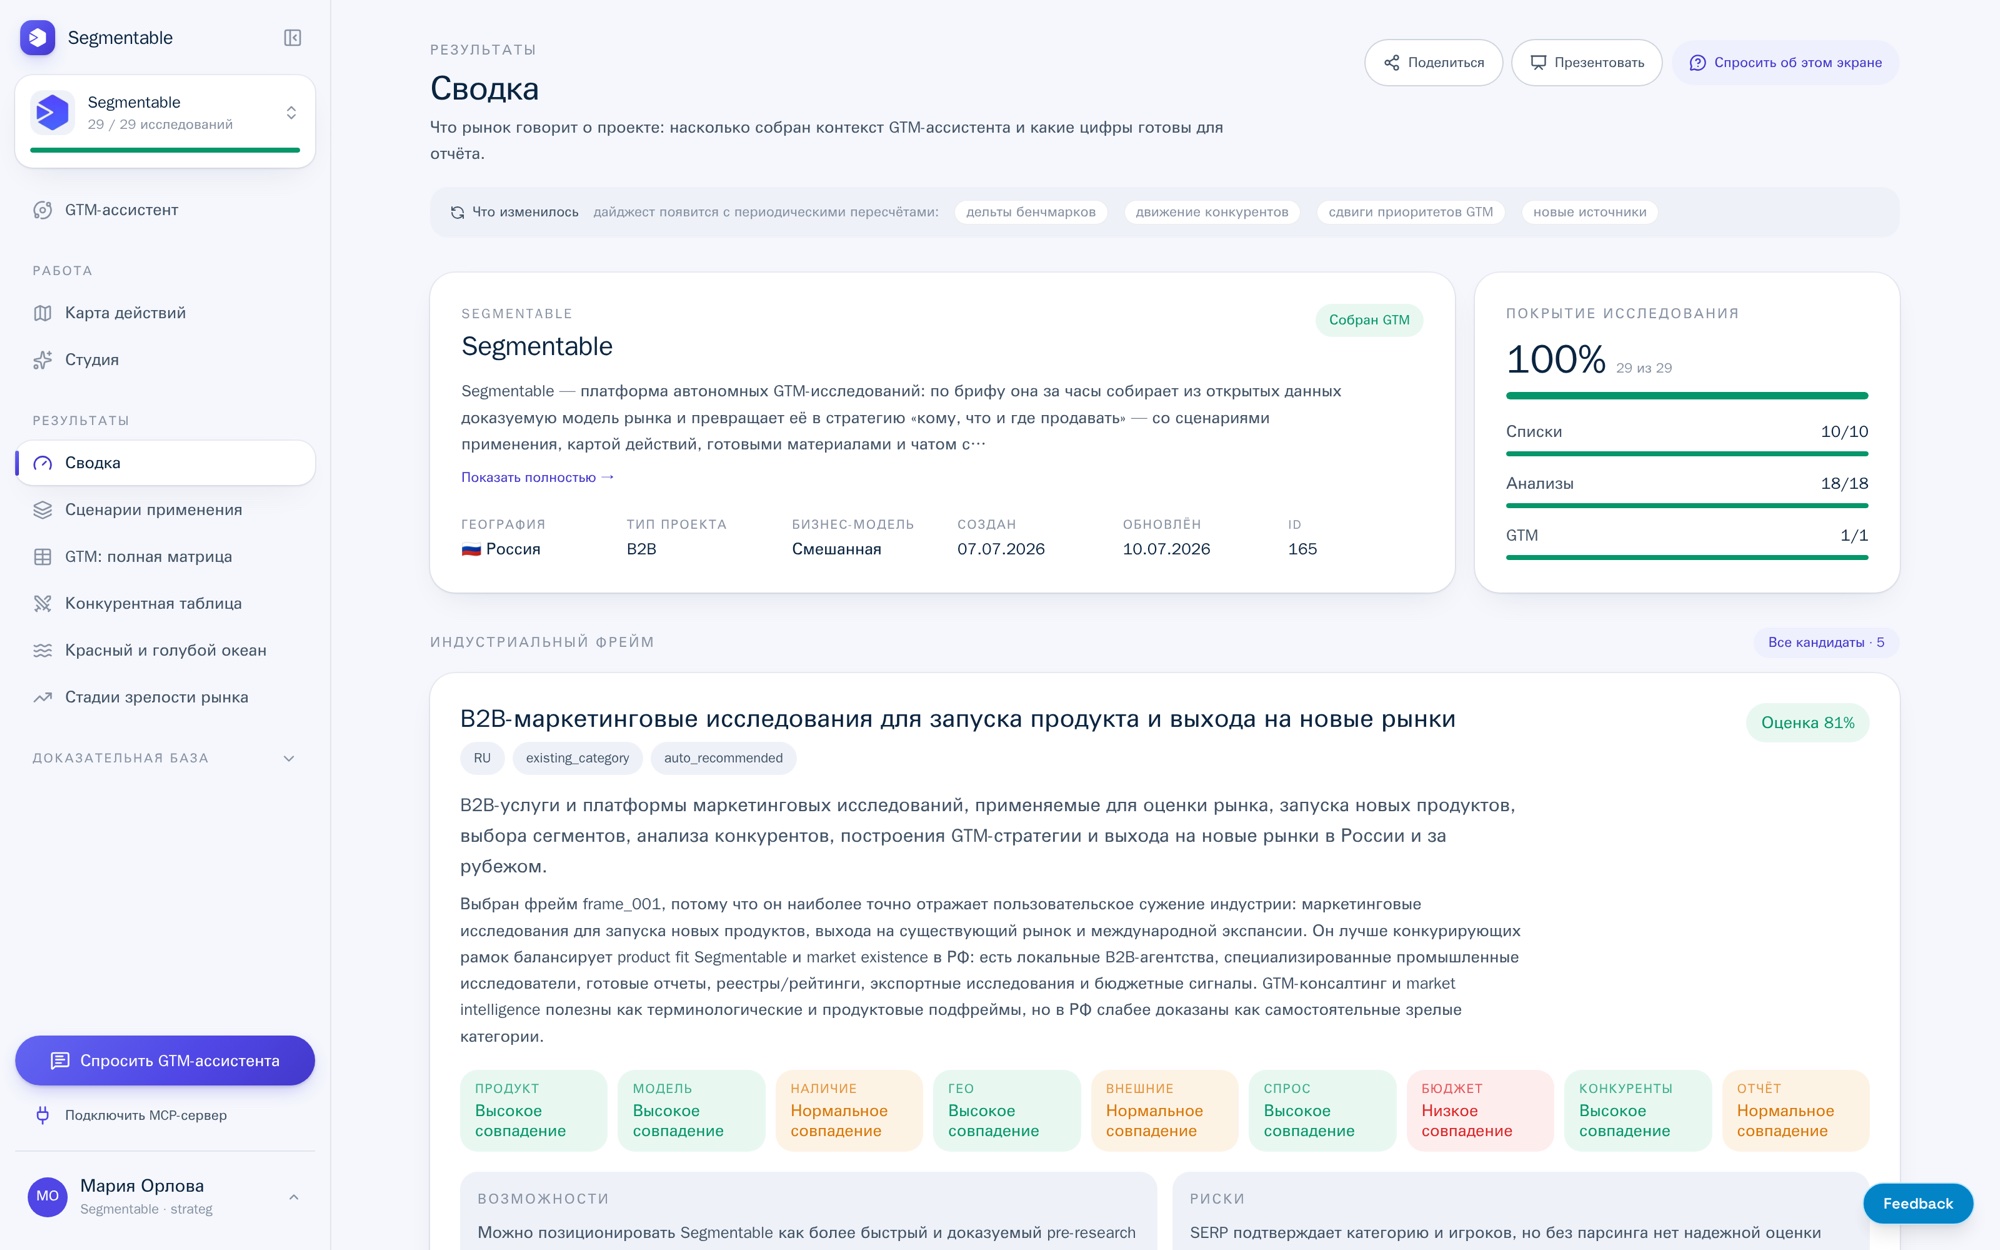Click the Продукт Высокое совпадение card
This screenshot has height=1250, width=2000.
point(533,1111)
